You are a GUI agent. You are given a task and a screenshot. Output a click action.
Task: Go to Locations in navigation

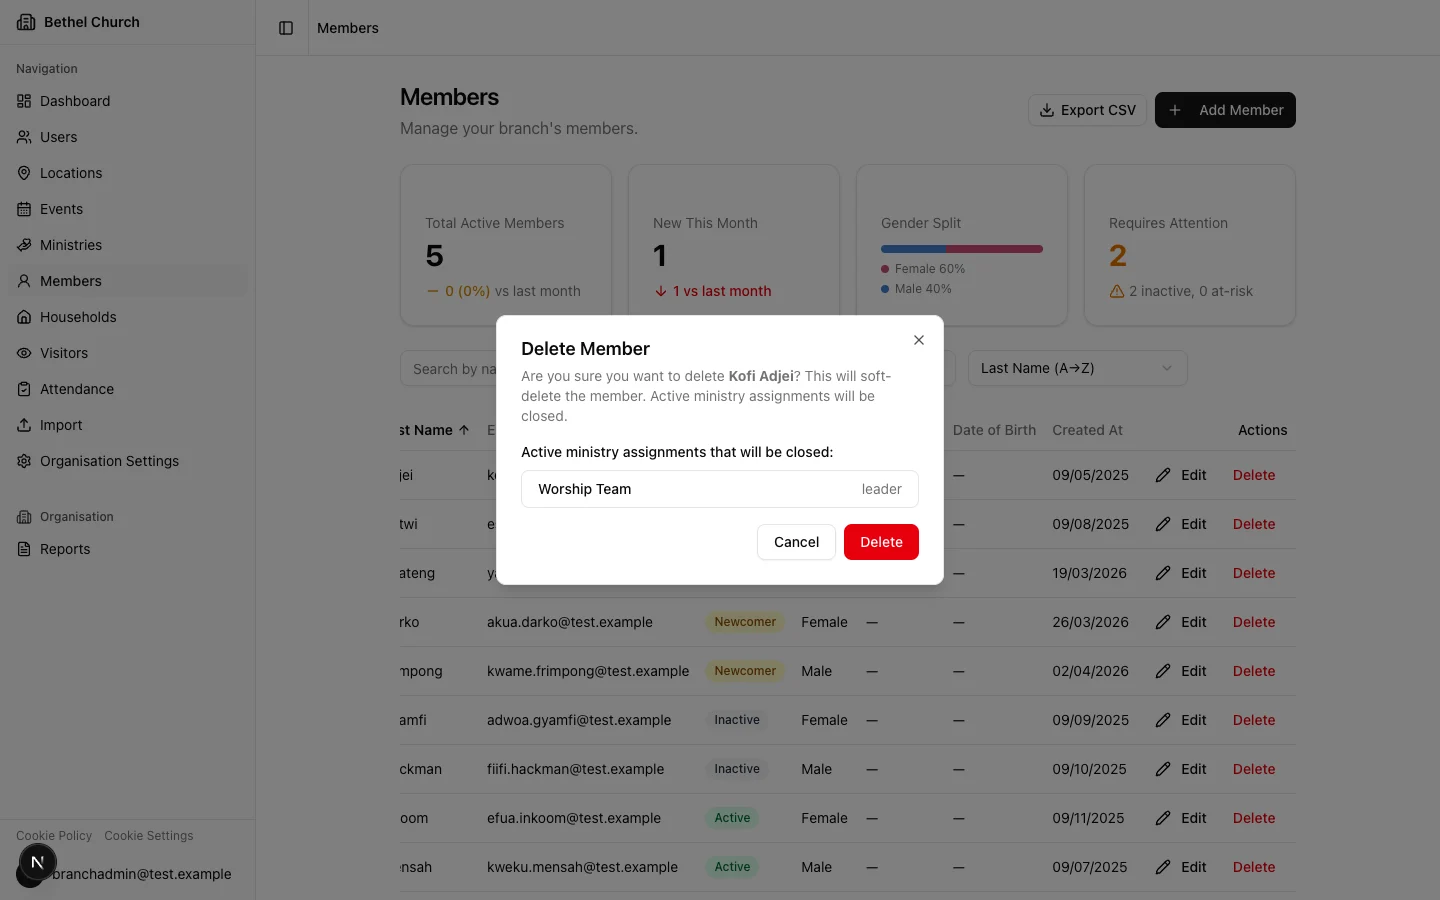(128, 173)
